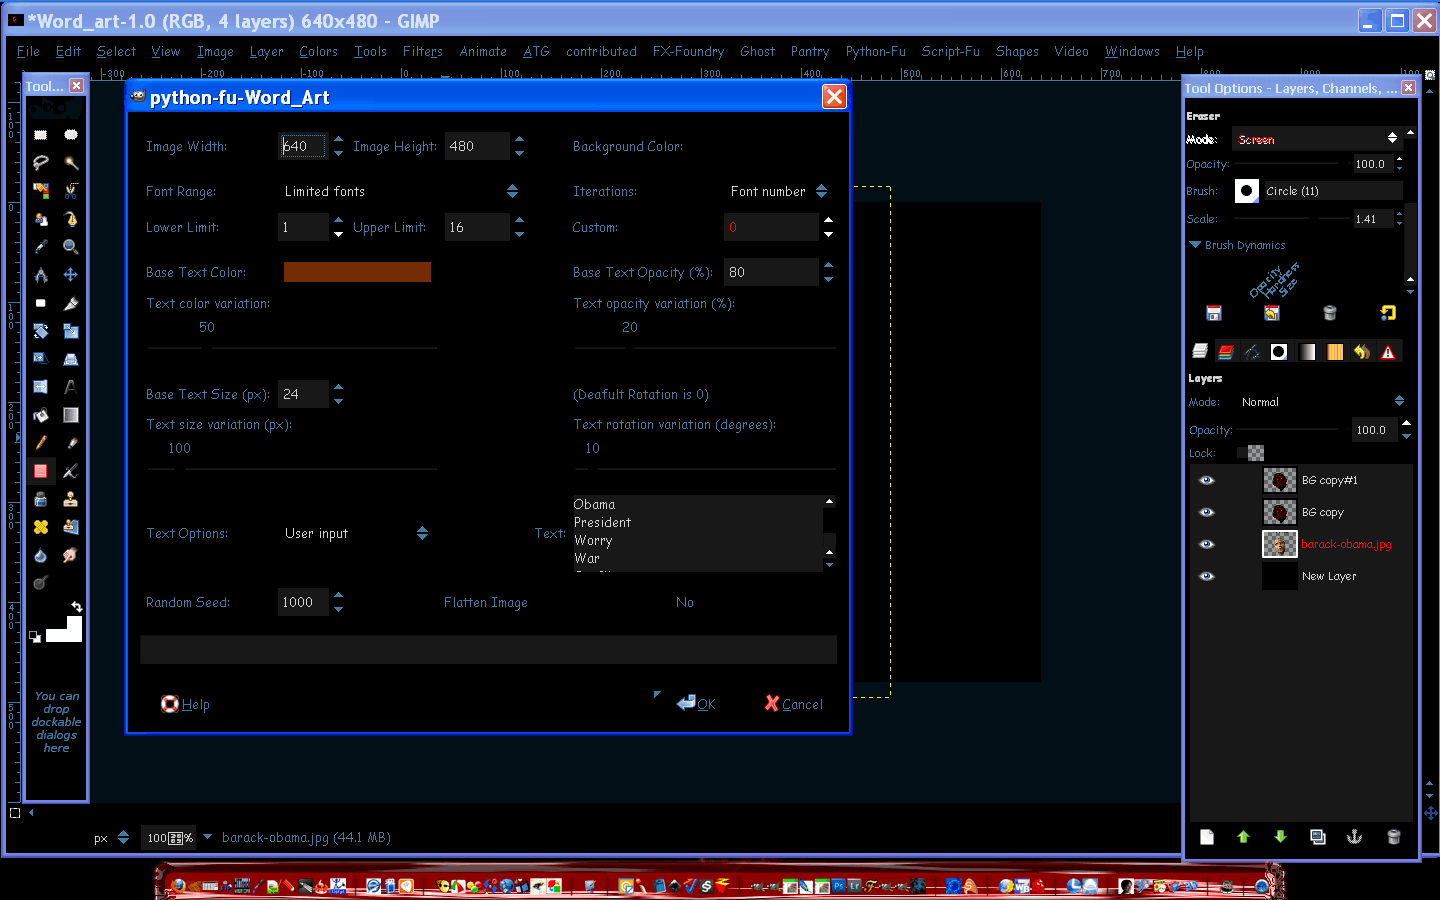Activate the Zoom magnifier tool
The width and height of the screenshot is (1440, 900).
[x=71, y=246]
